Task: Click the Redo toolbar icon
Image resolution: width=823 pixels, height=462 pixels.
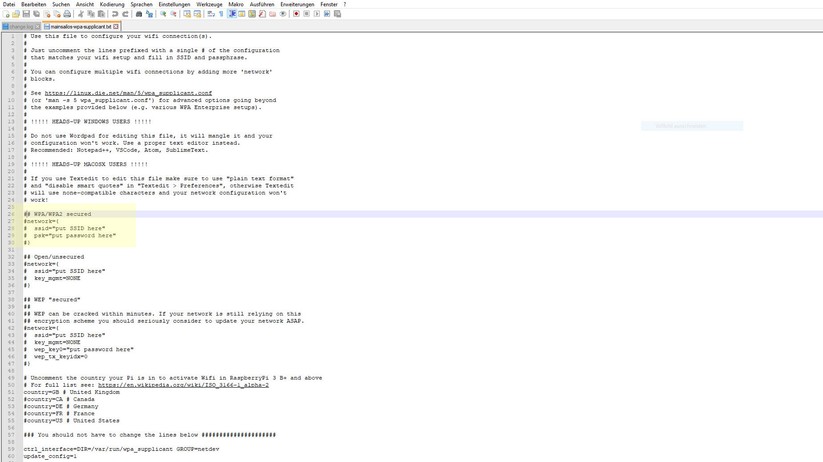Action: (x=125, y=14)
